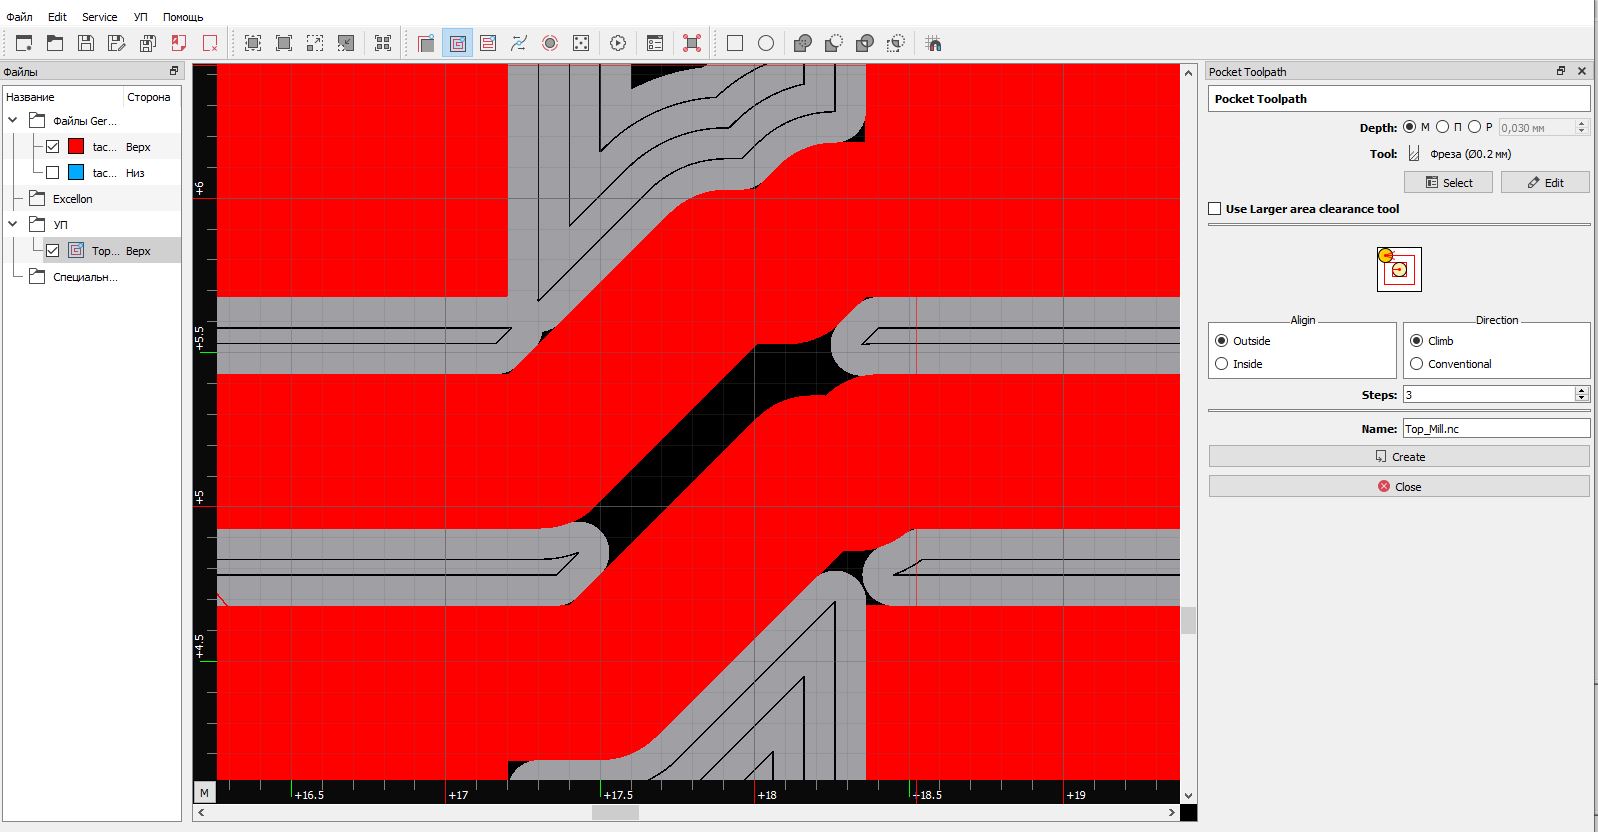Click the Edit tool button
The width and height of the screenshot is (1598, 832).
[1545, 182]
